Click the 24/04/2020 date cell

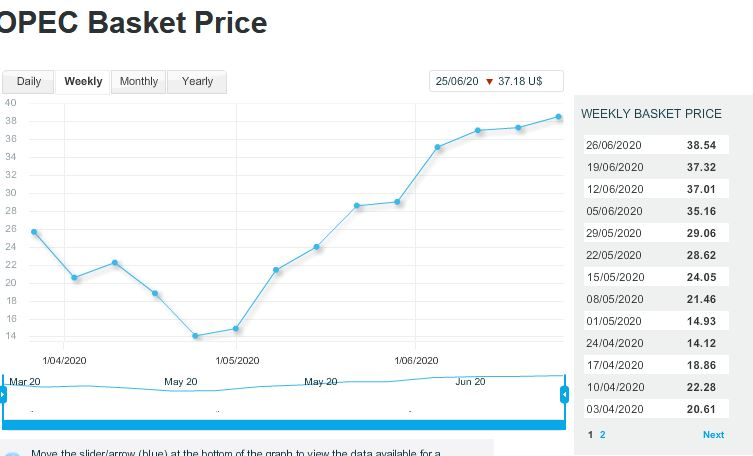click(615, 343)
